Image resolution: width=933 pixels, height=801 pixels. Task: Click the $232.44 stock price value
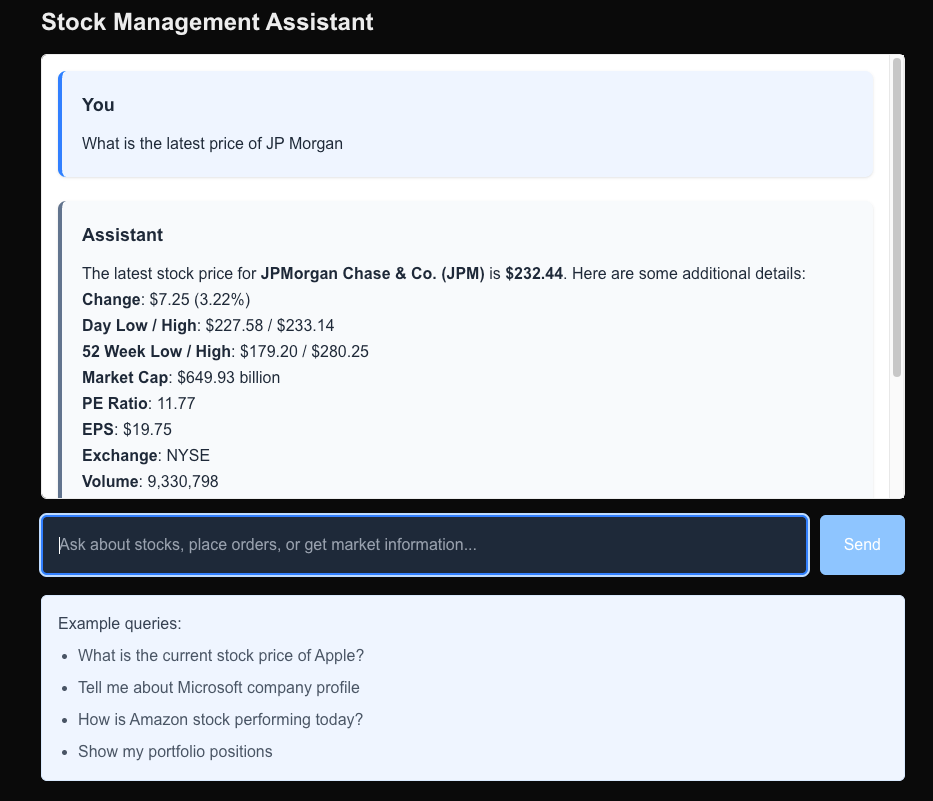(x=534, y=274)
